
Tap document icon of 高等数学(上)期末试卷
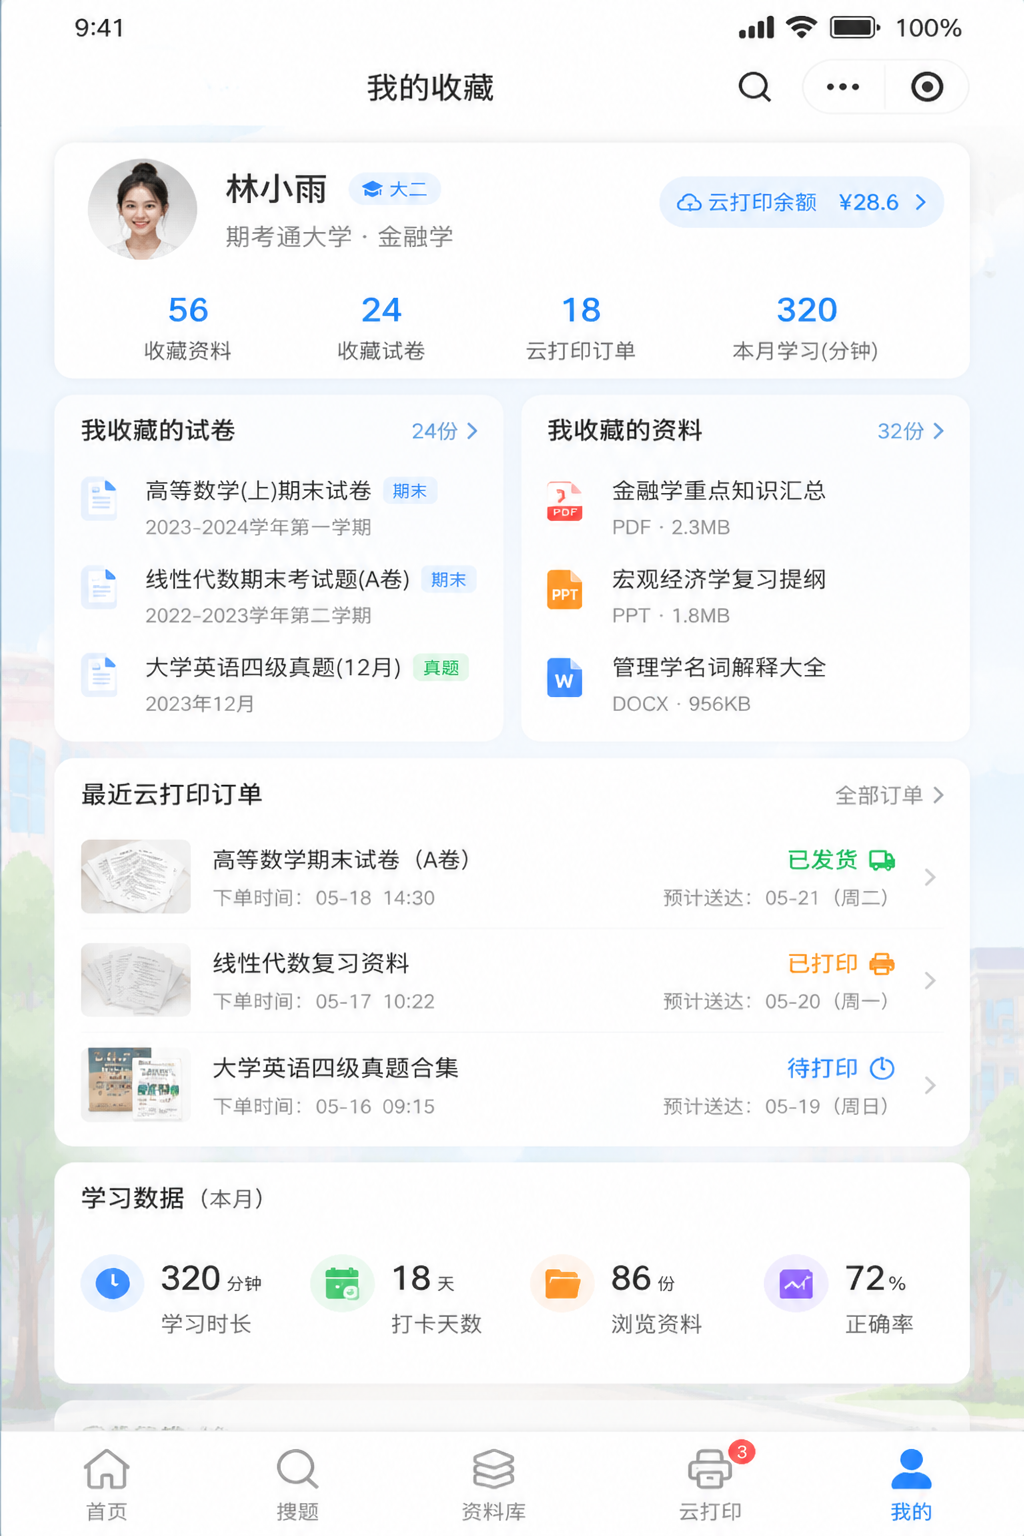tap(100, 499)
